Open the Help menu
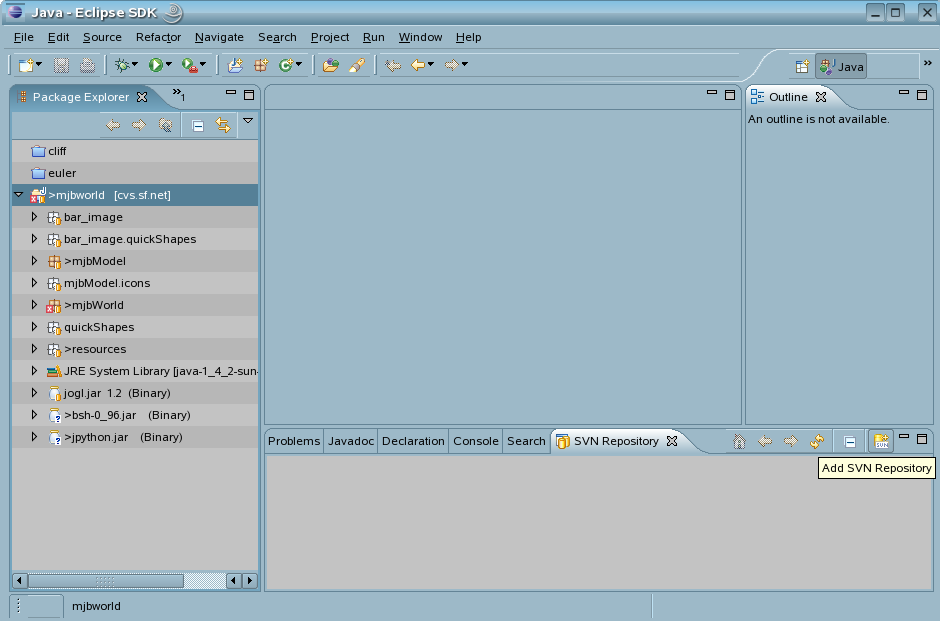The height and width of the screenshot is (621, 940). pos(468,37)
